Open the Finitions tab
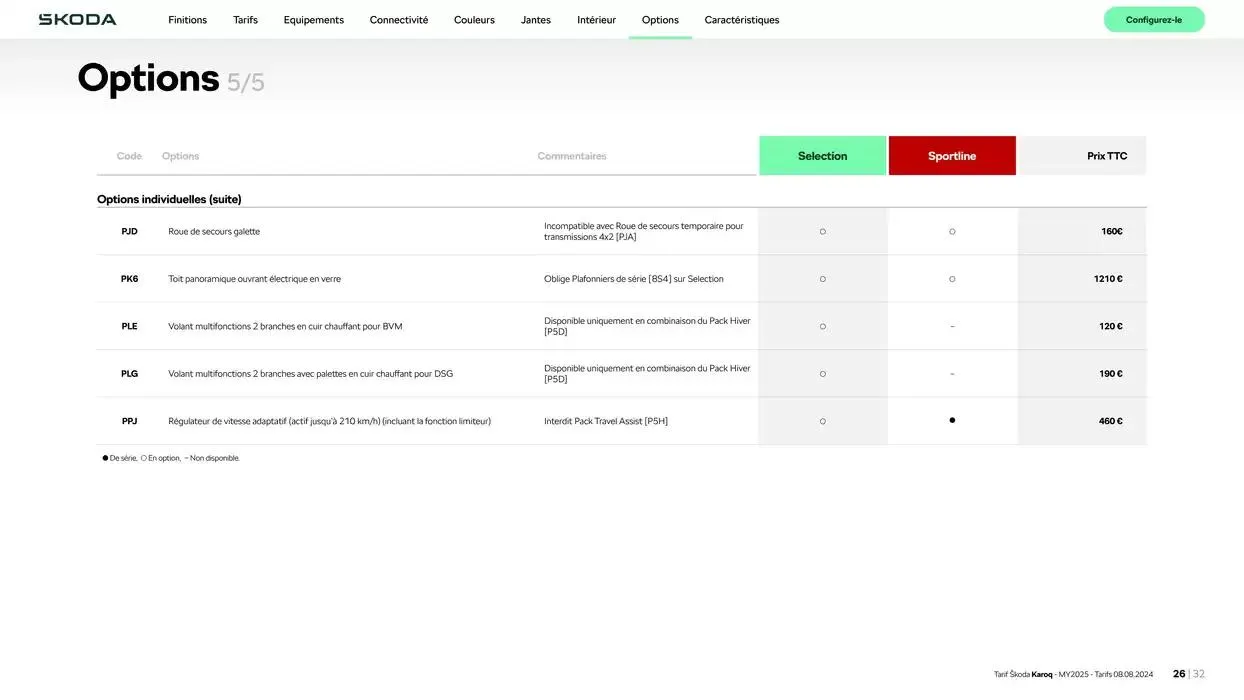 tap(187, 20)
